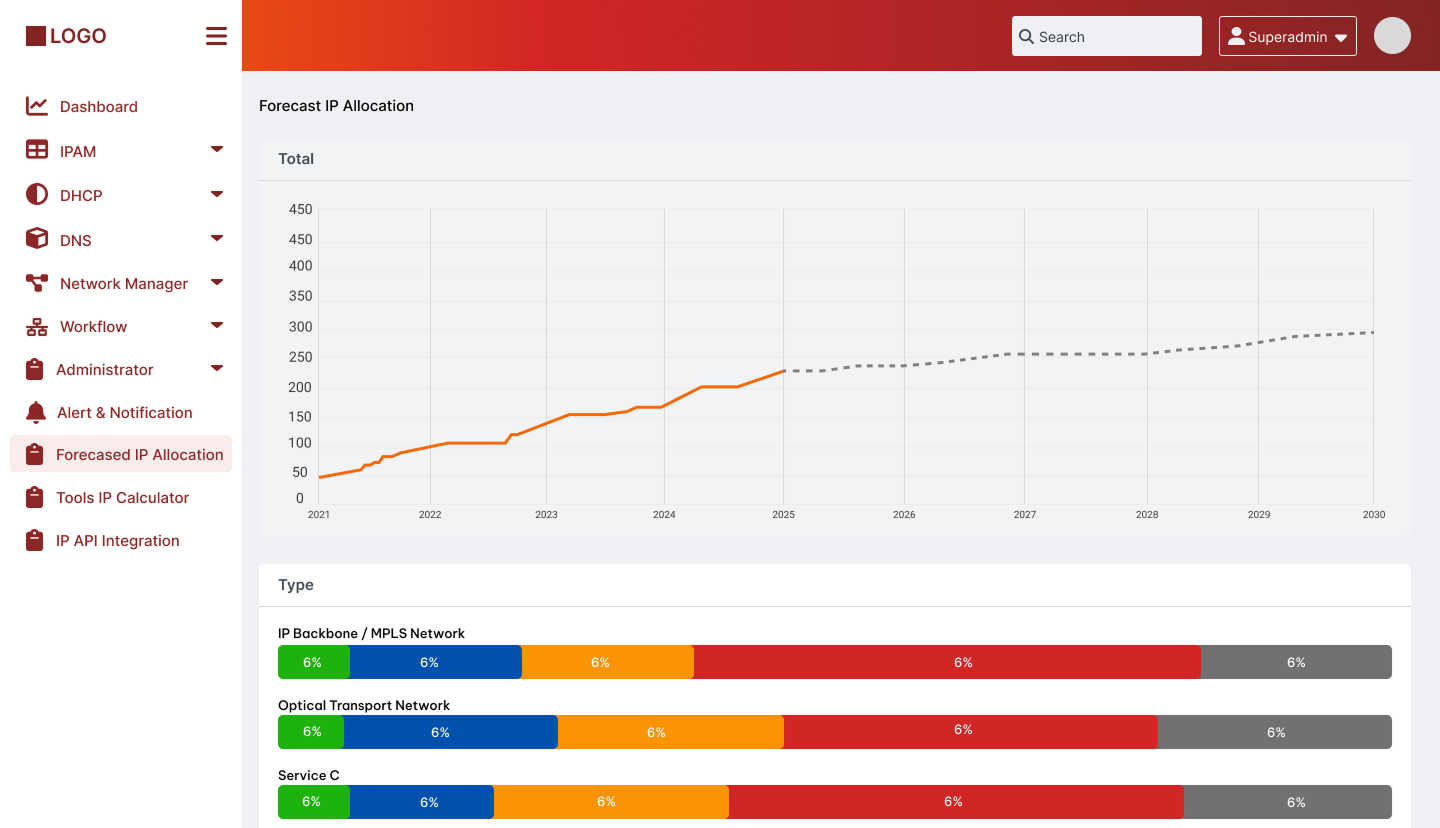Click the Administrator clipboard icon
Viewport: 1440px width, 828px height.
[x=35, y=369]
